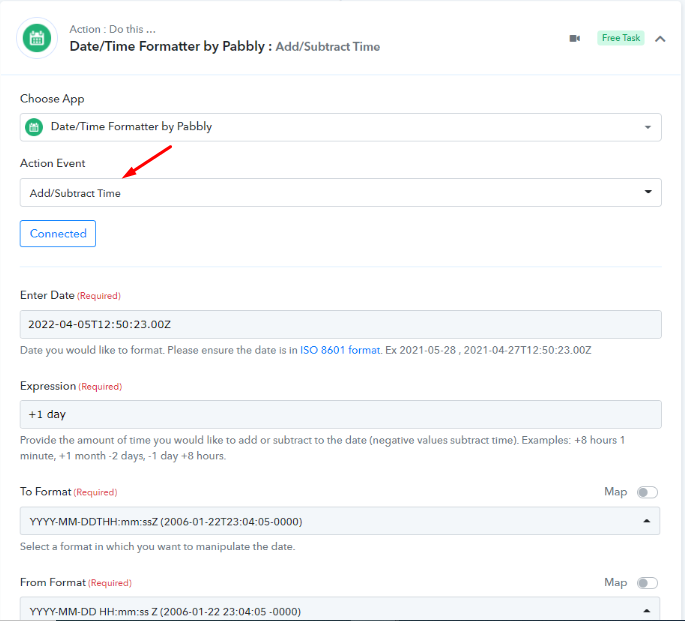685x621 pixels.
Task: Click the 'Action : Do this ...' label
Action: tap(112, 29)
